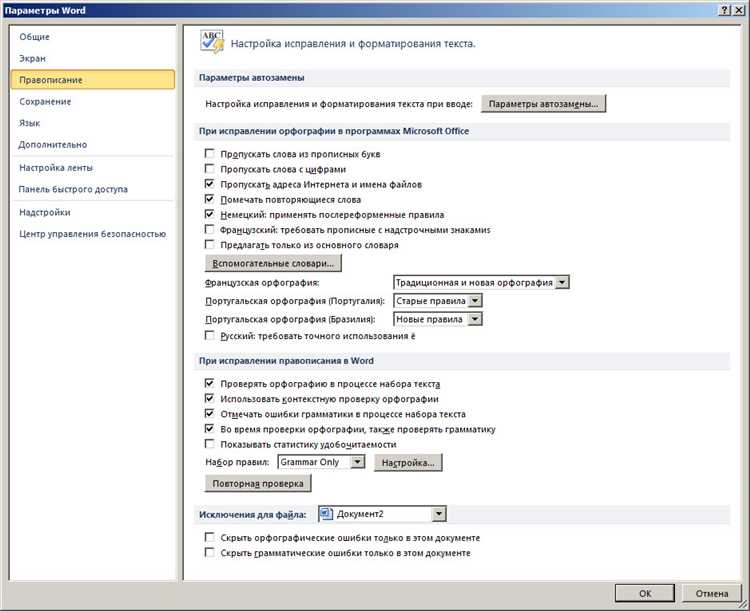Enable Русский: требовать точного использования ё
Image resolution: width=750 pixels, height=611 pixels.
[x=210, y=336]
